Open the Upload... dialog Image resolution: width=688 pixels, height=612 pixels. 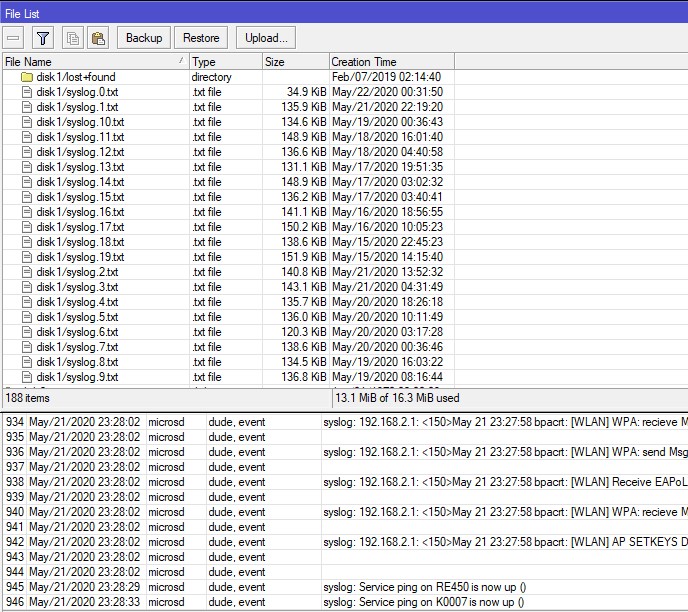pyautogui.click(x=266, y=38)
